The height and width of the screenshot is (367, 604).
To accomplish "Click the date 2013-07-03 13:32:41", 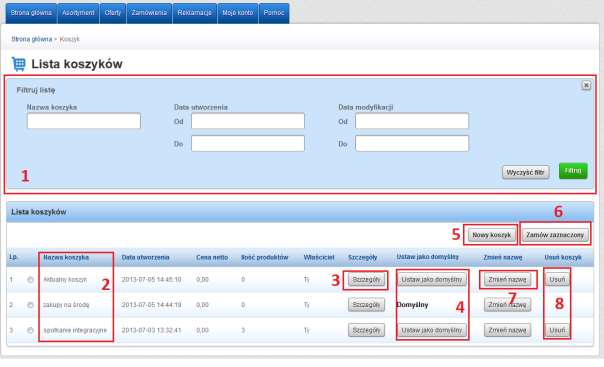I will (151, 330).
